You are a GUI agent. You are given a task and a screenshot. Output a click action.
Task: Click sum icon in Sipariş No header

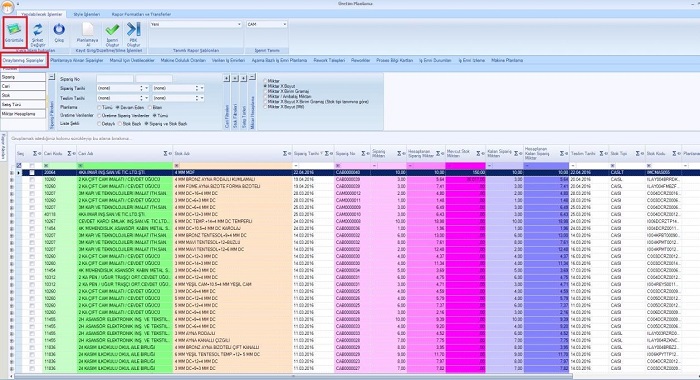point(362,154)
